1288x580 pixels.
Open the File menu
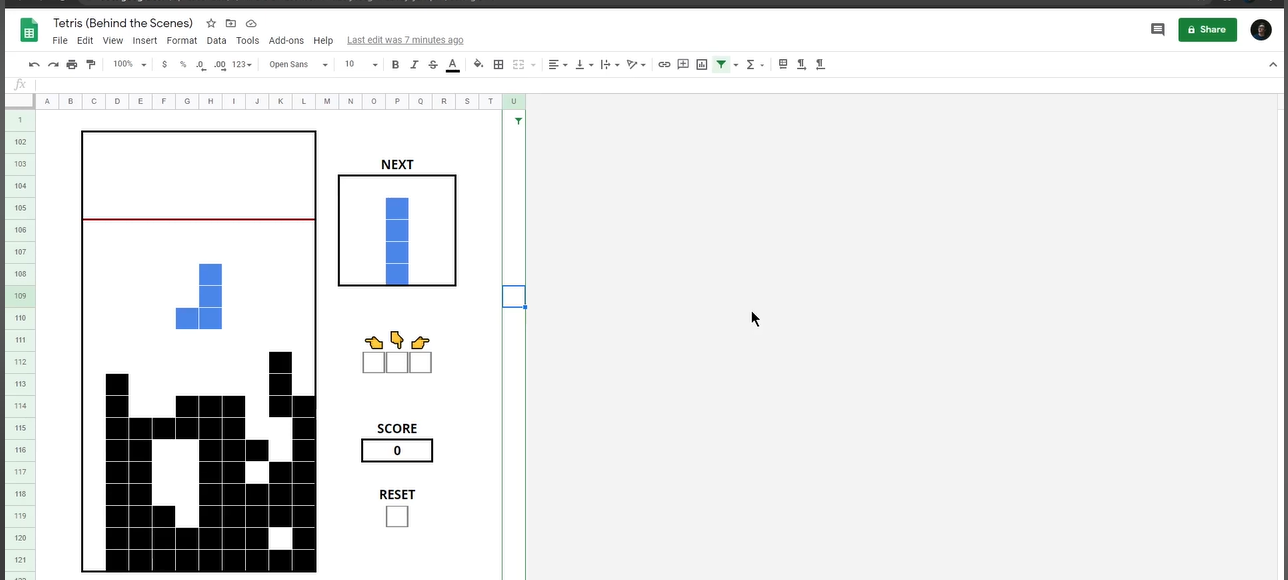click(x=60, y=41)
